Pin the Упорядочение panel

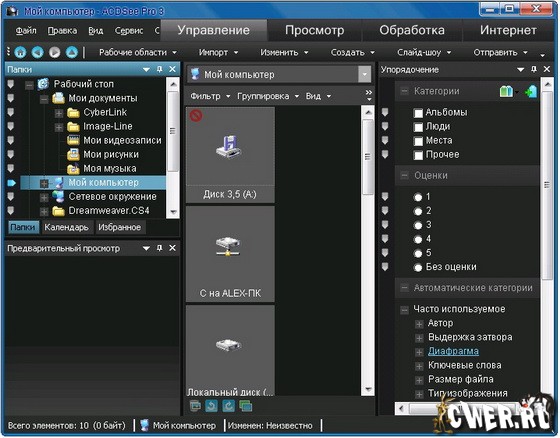tap(534, 69)
